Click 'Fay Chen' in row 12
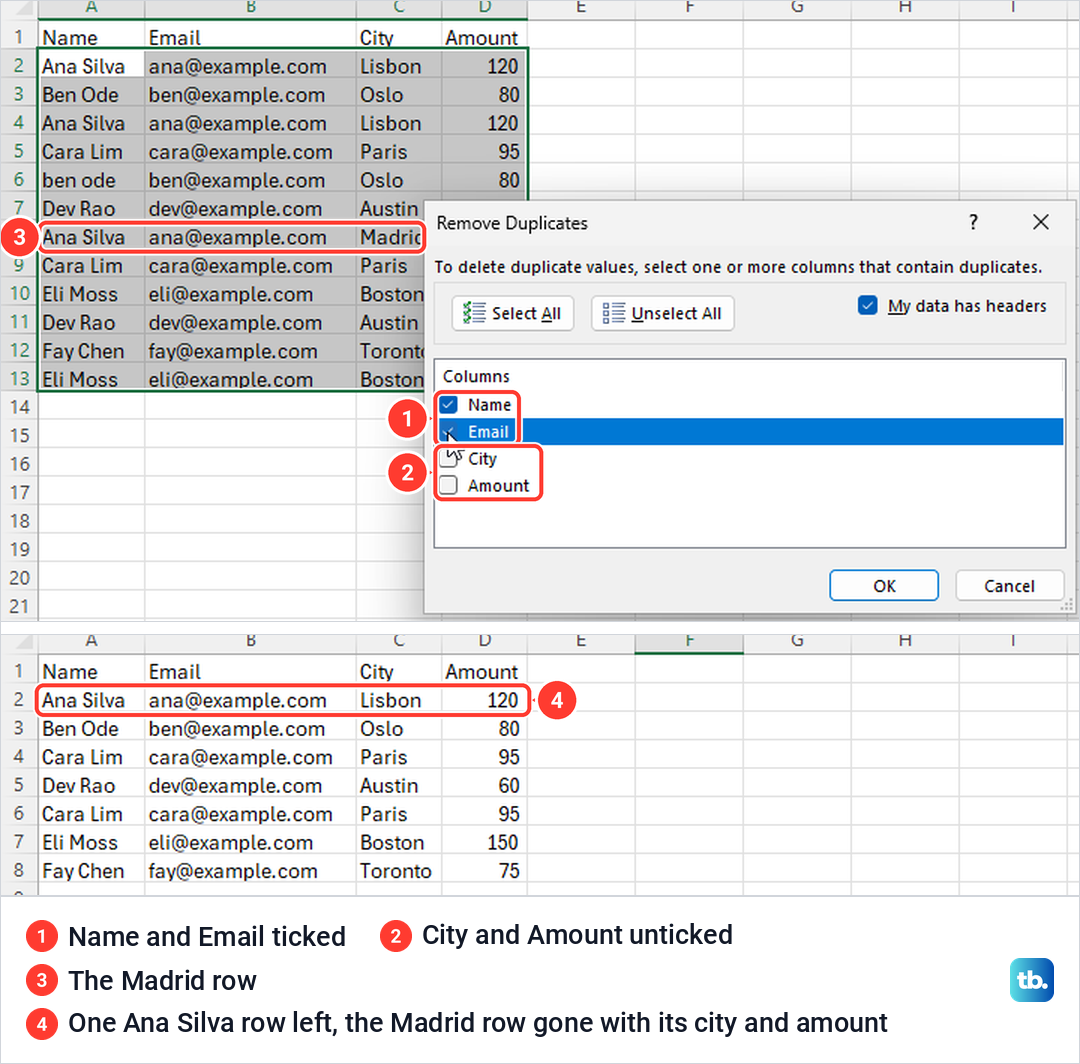The image size is (1080, 1064). click(91, 351)
